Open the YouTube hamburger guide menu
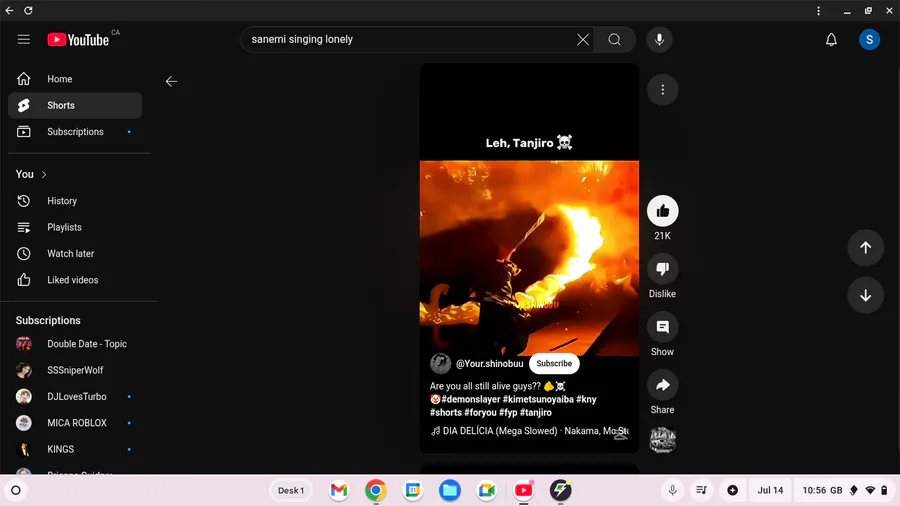 [x=24, y=40]
